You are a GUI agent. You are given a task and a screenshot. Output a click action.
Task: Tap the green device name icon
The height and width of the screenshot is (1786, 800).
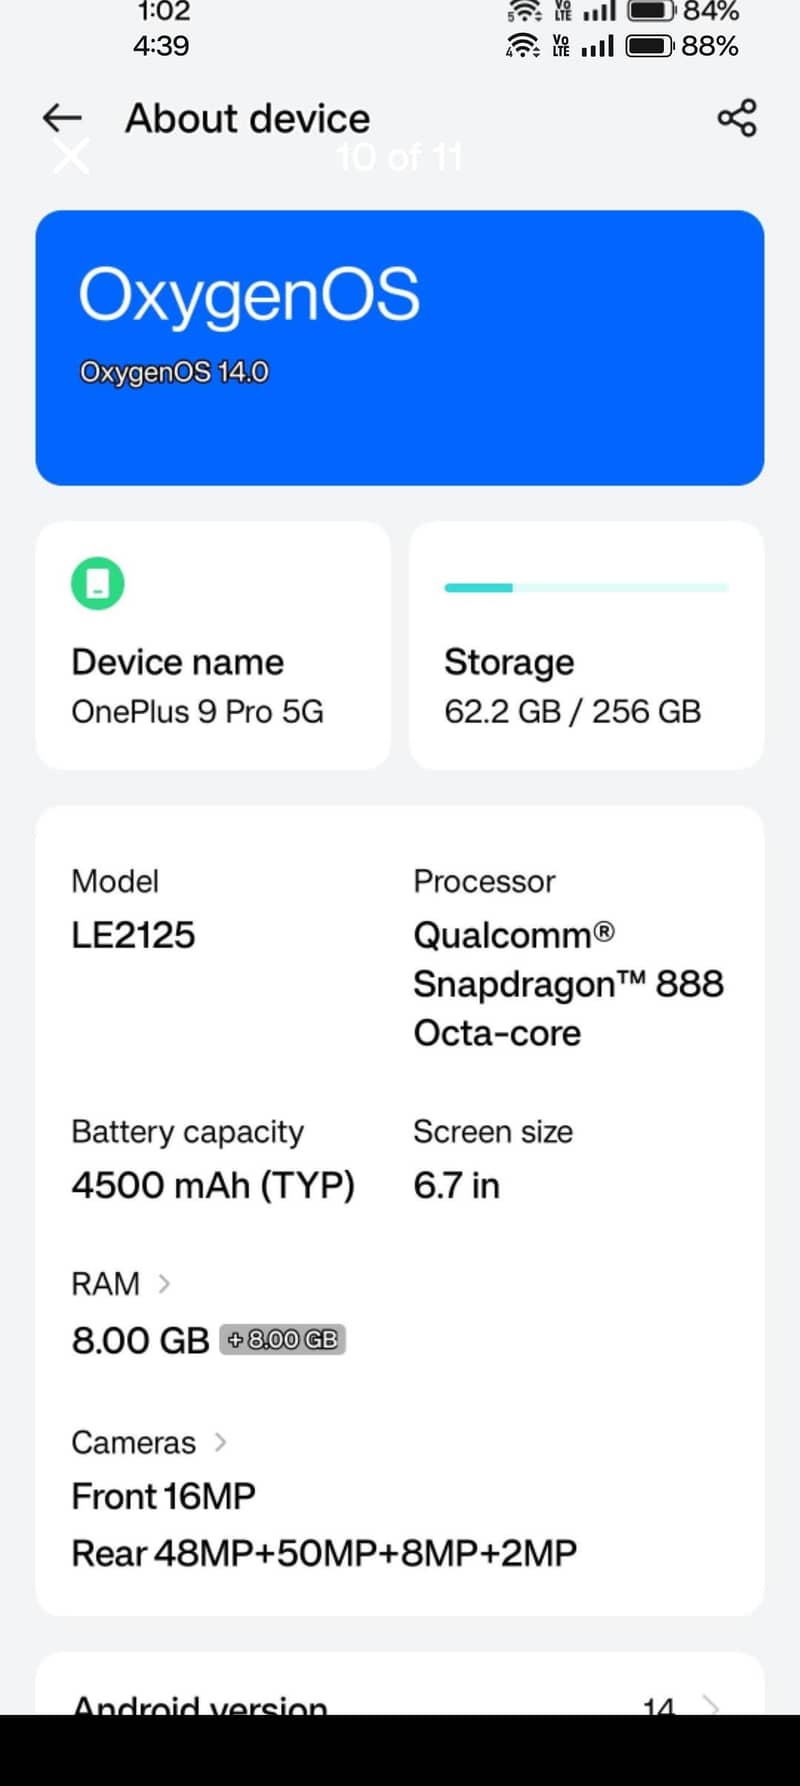pyautogui.click(x=97, y=583)
